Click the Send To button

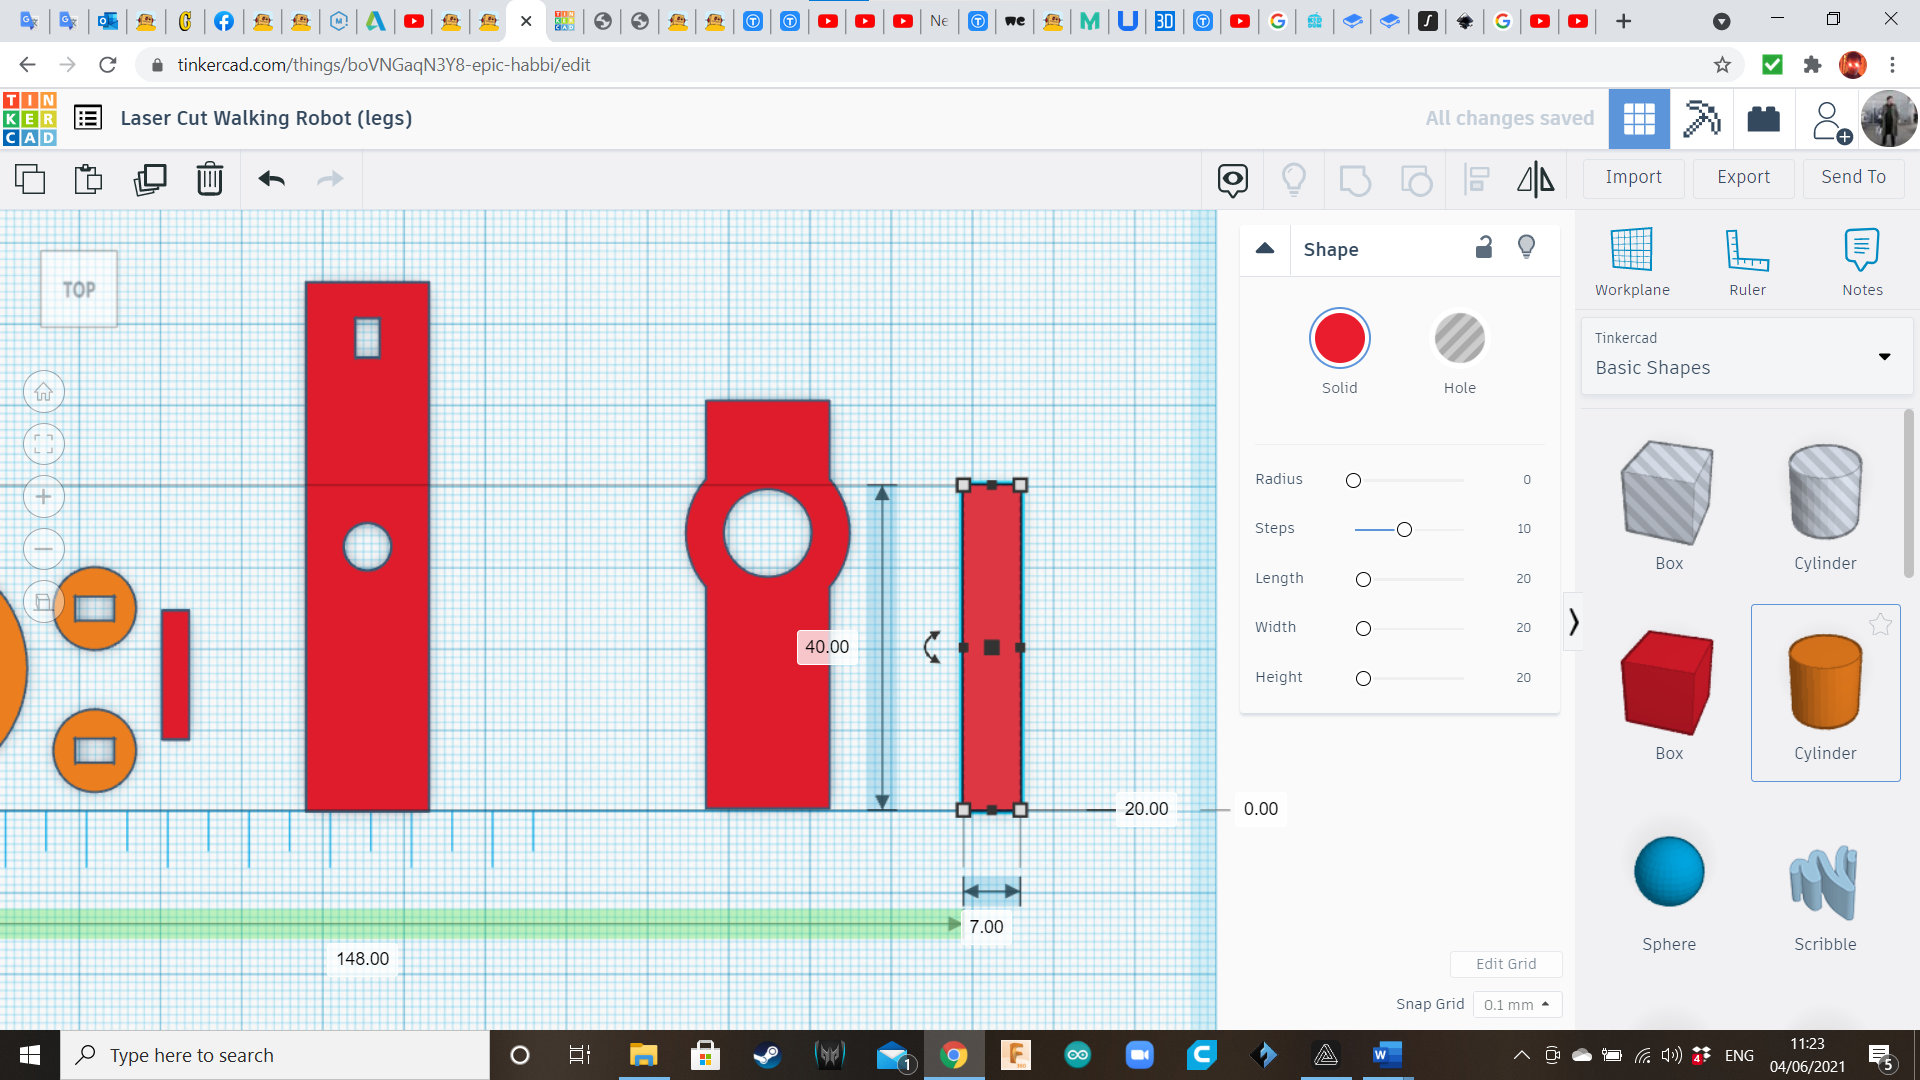1855,177
